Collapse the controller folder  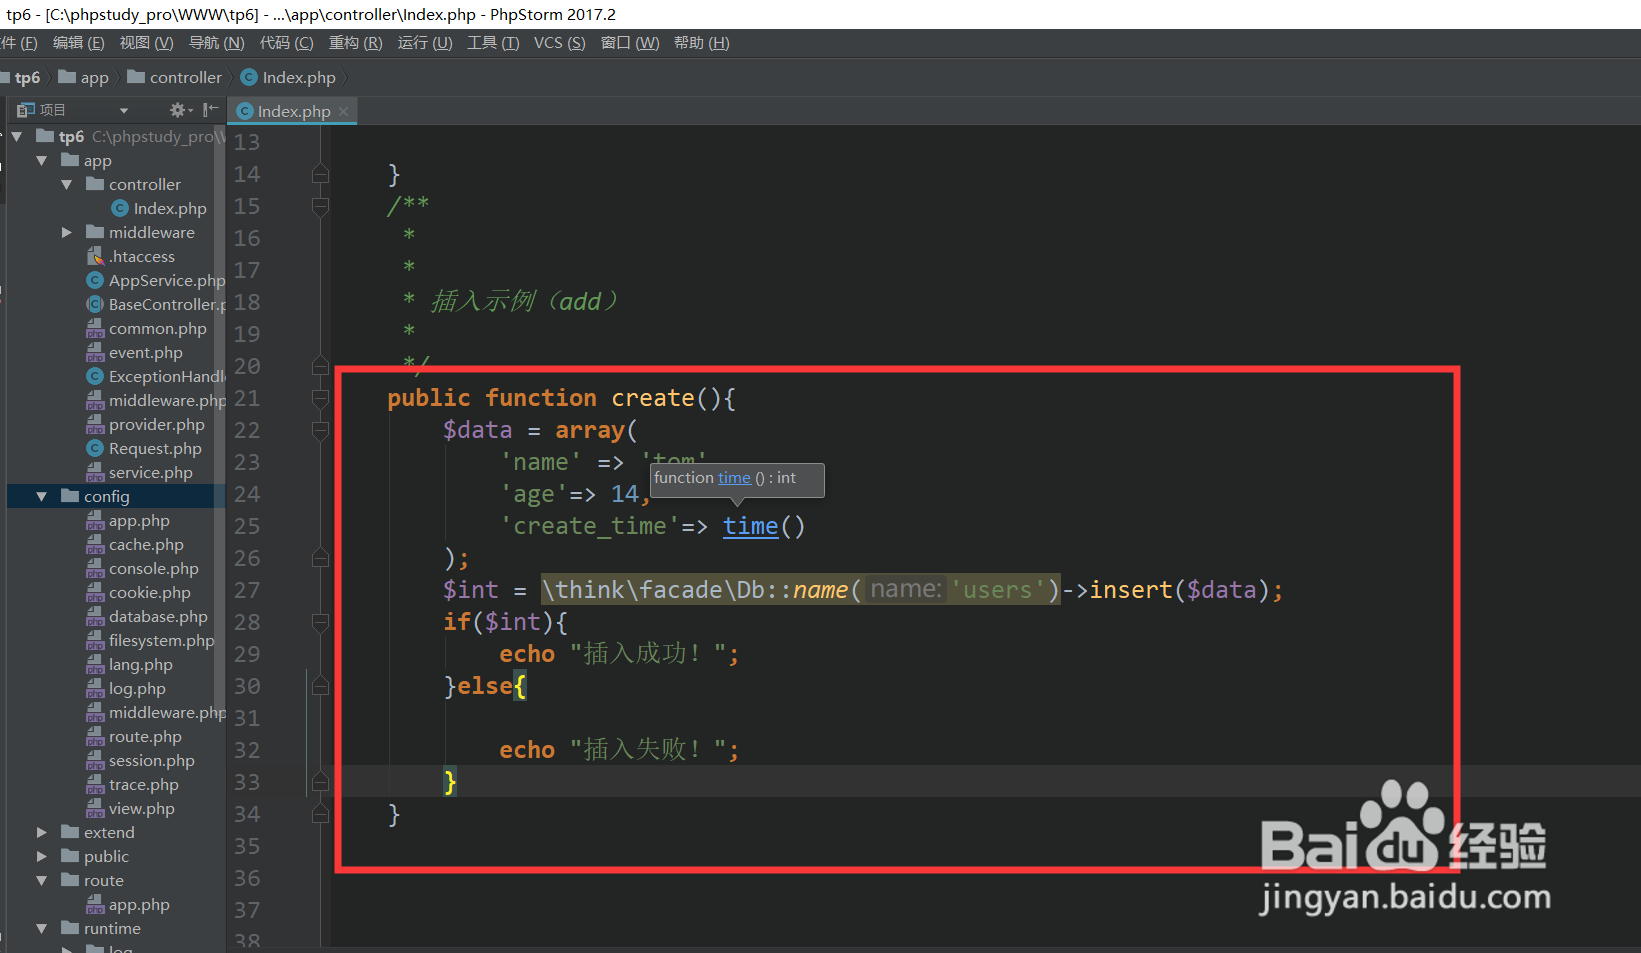[x=66, y=184]
